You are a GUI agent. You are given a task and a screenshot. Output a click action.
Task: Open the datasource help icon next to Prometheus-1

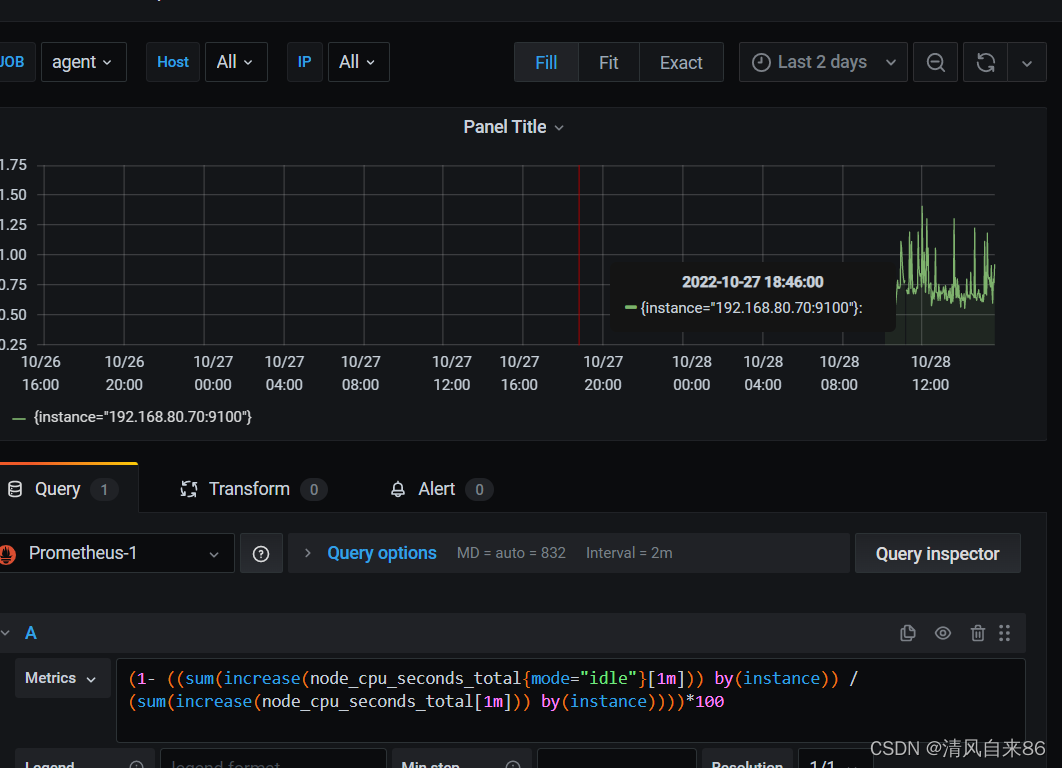[x=261, y=553]
